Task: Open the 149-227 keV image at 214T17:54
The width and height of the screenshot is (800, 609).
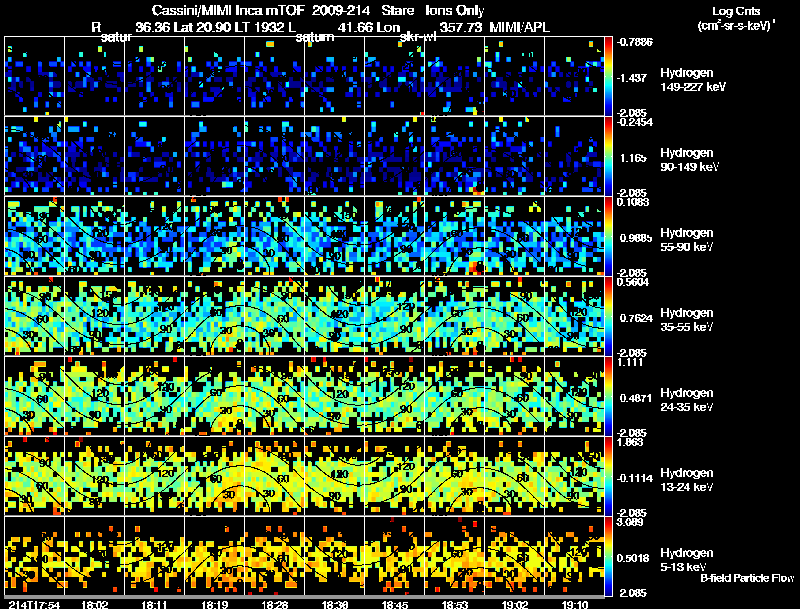Action: click(x=35, y=76)
